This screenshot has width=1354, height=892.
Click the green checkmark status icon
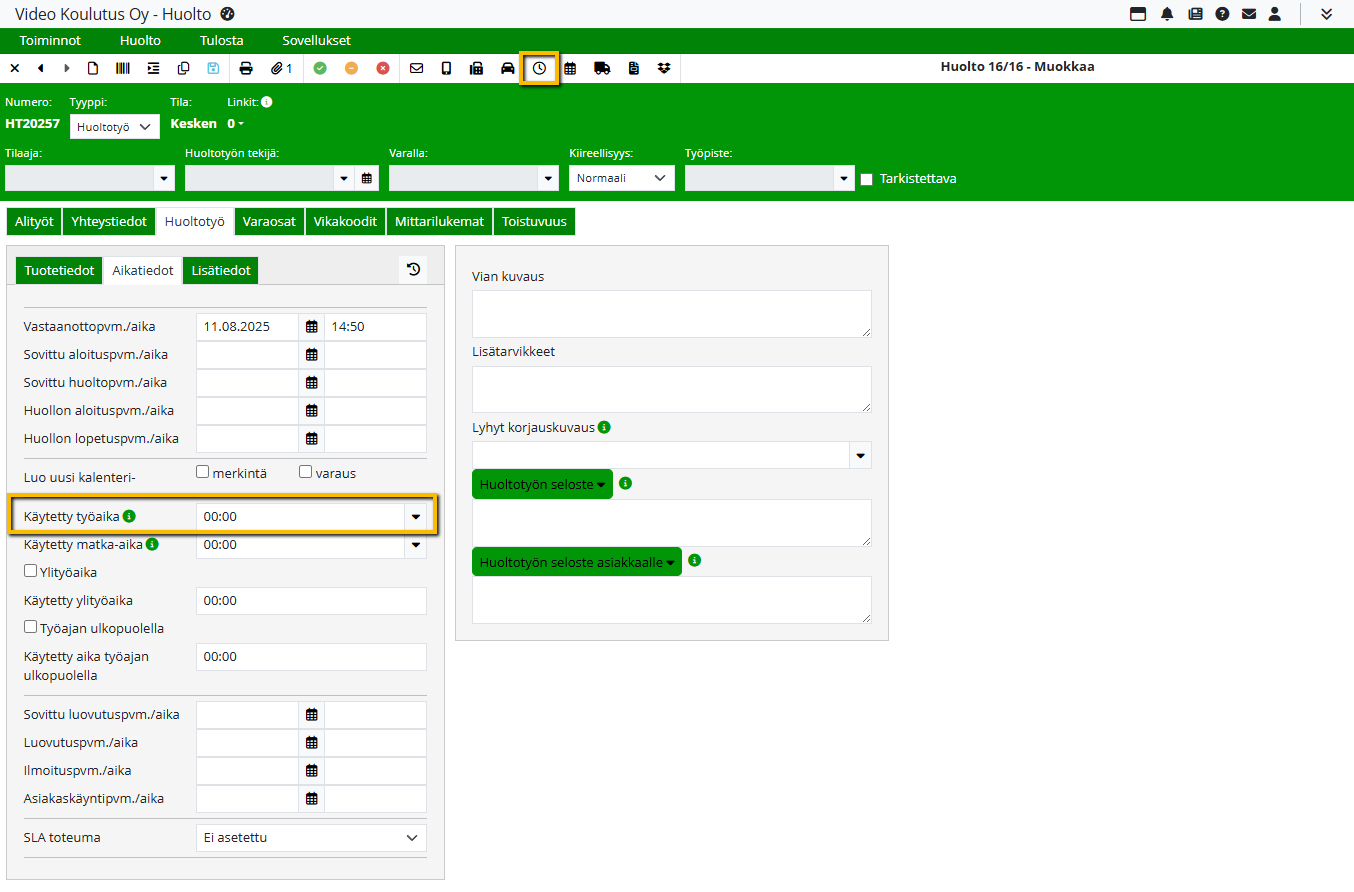click(x=320, y=68)
